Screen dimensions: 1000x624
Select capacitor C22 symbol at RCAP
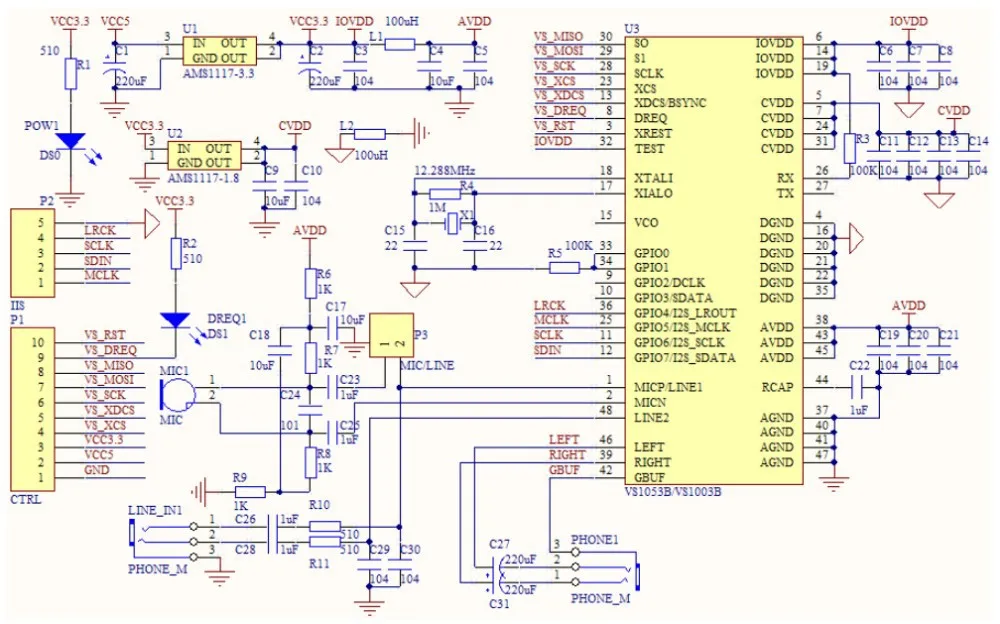point(858,387)
